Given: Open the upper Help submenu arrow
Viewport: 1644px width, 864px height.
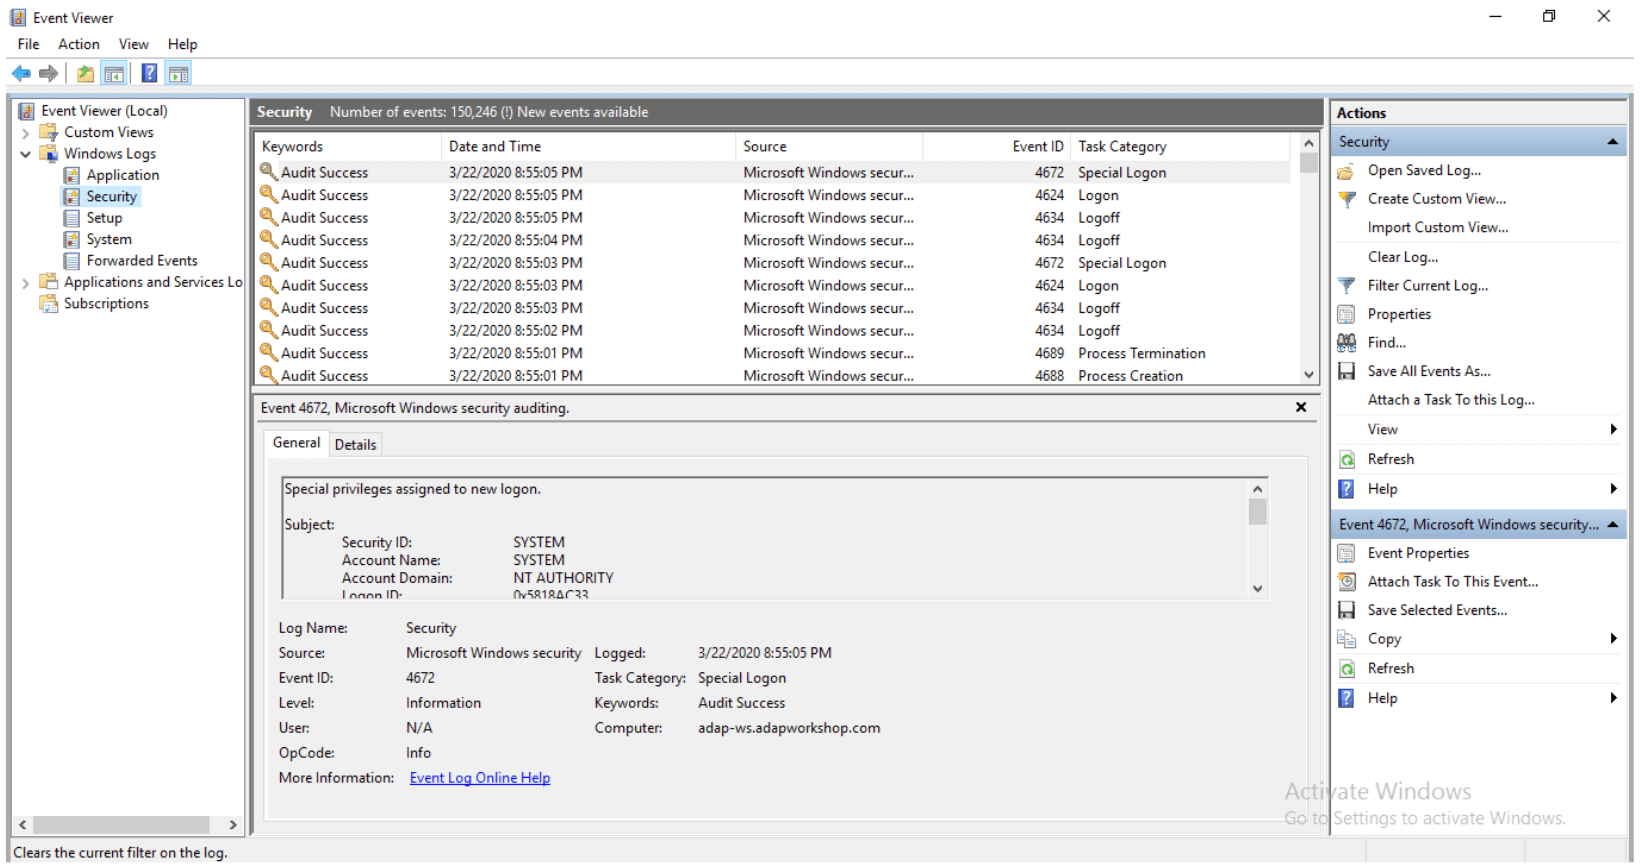Looking at the screenshot, I should point(1613,489).
